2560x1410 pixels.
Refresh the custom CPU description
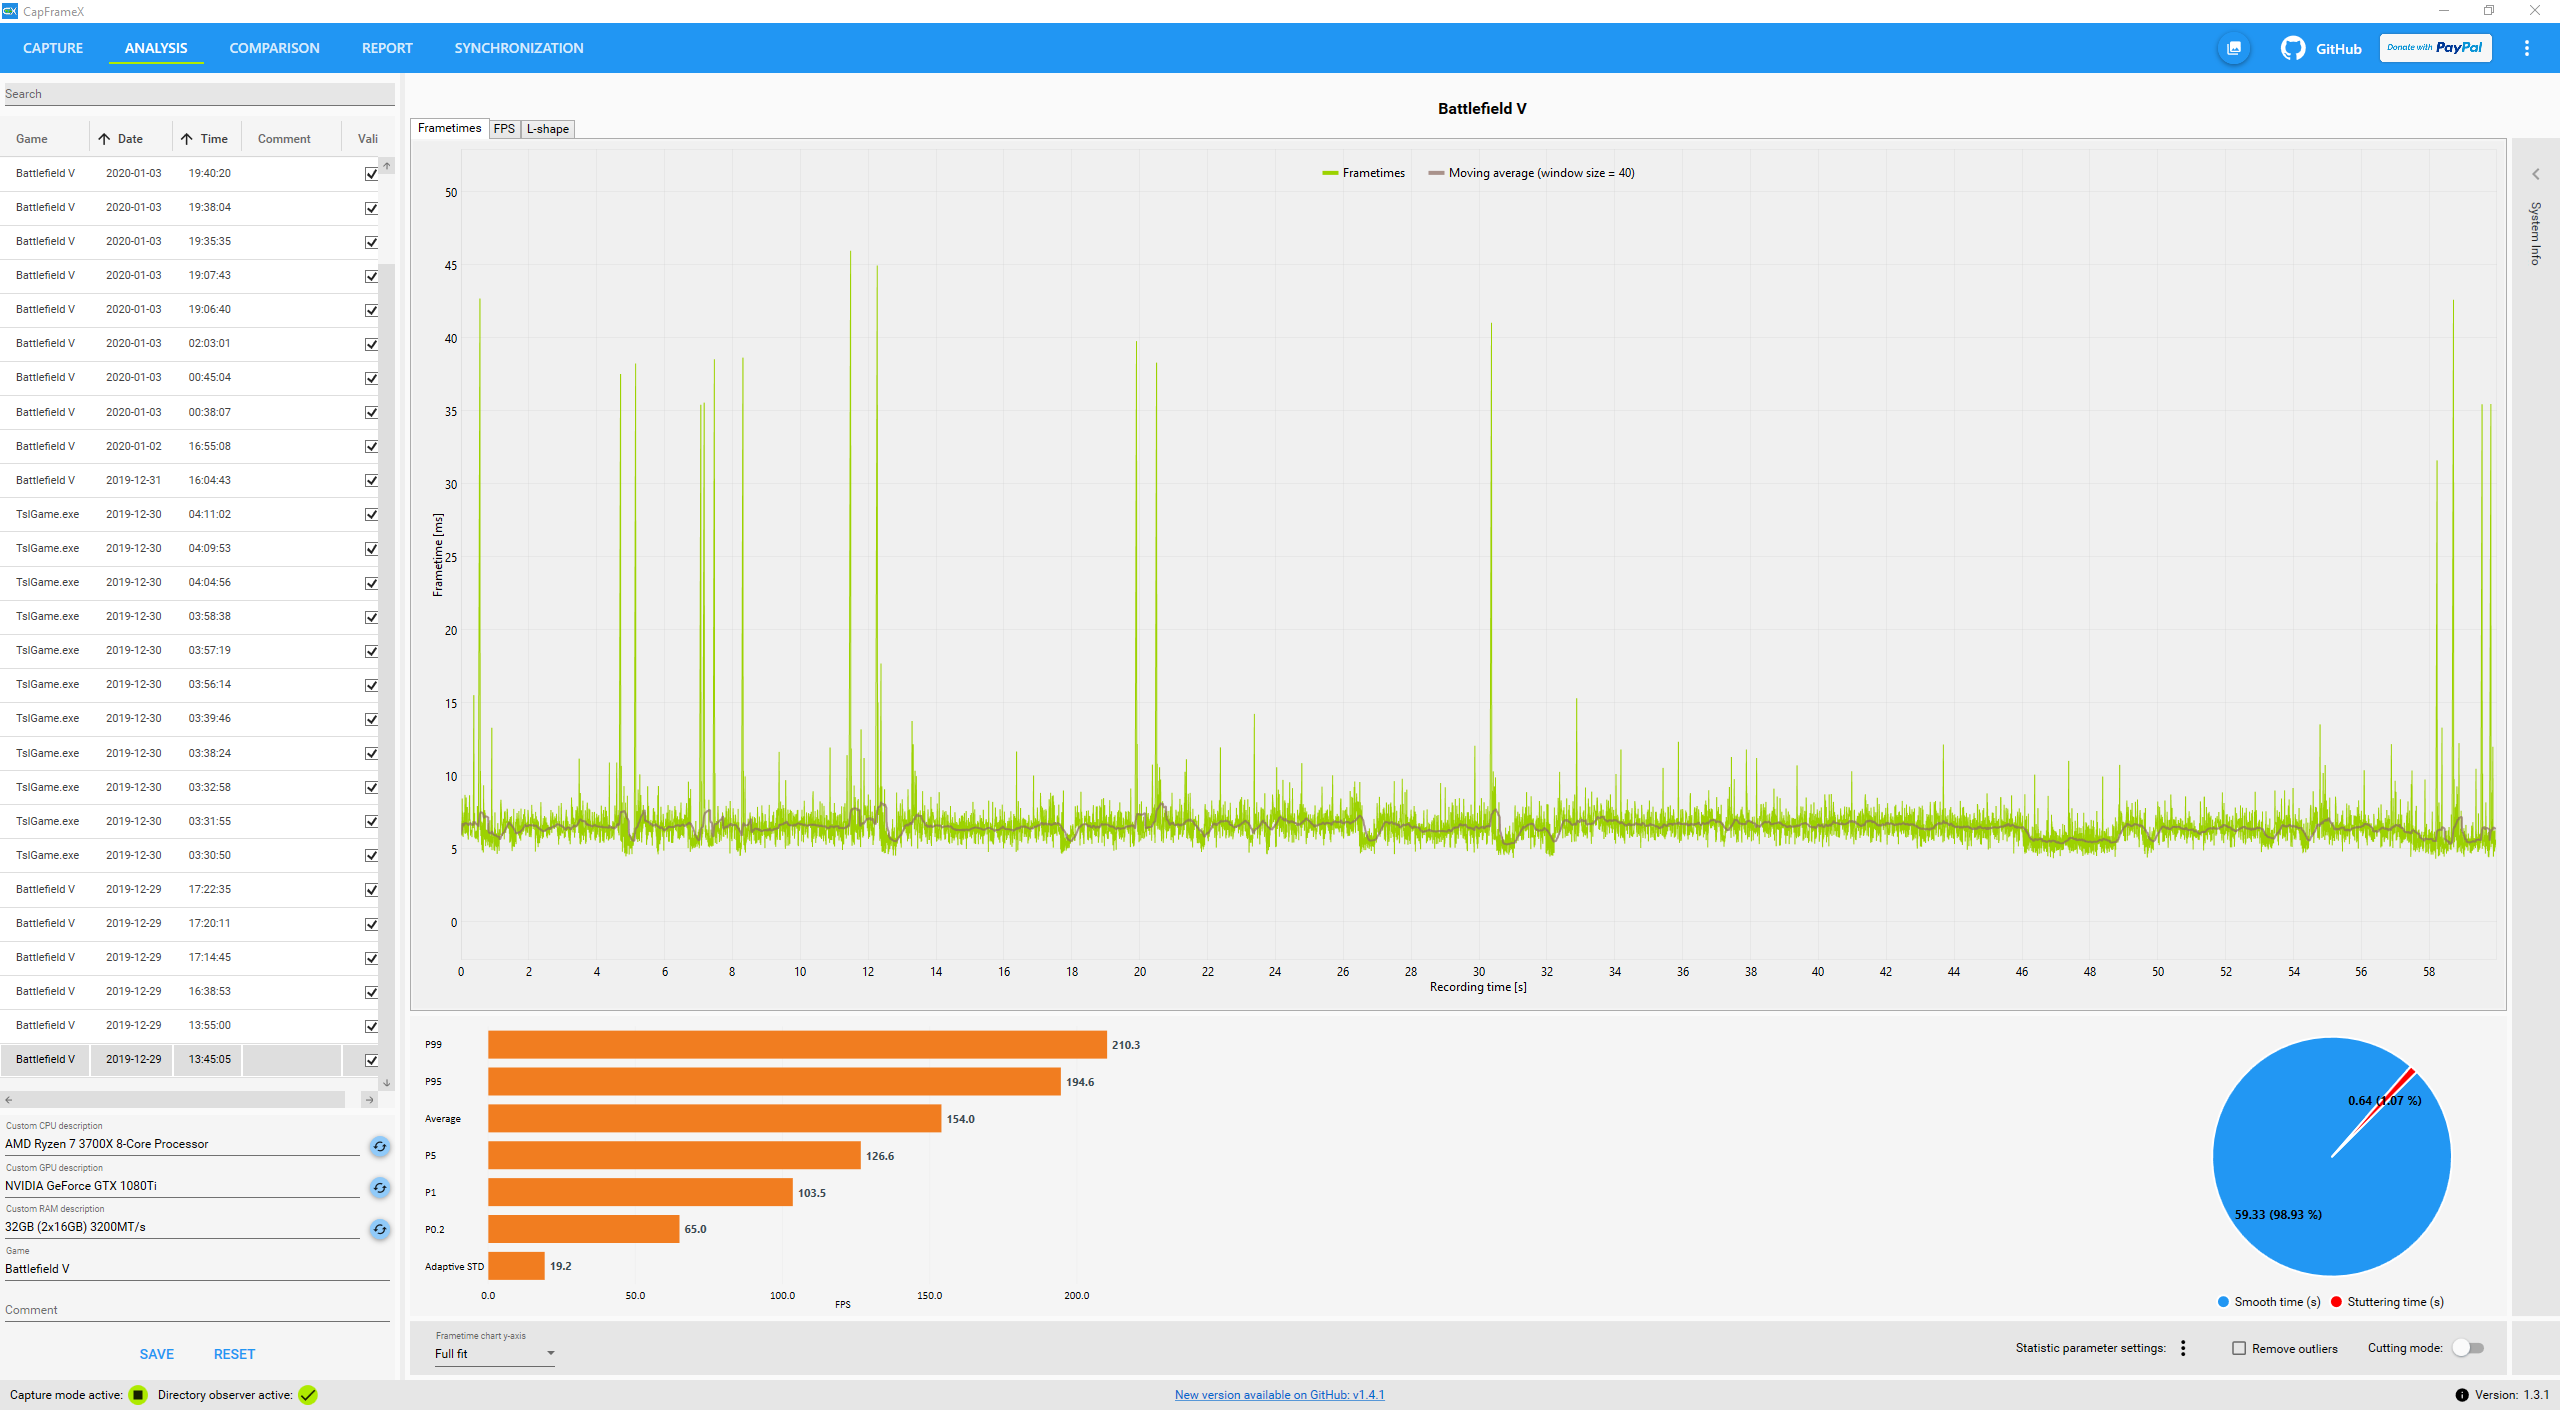(379, 1146)
